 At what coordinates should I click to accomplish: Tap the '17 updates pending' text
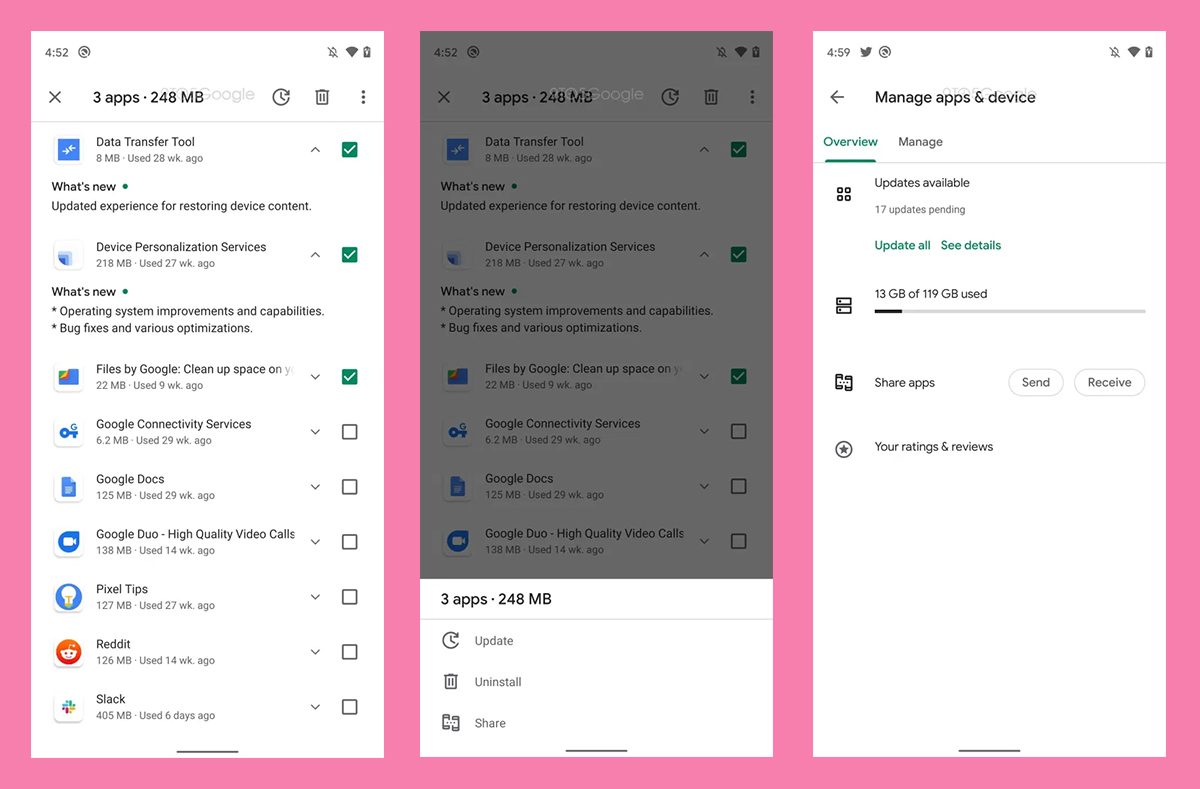(x=920, y=210)
